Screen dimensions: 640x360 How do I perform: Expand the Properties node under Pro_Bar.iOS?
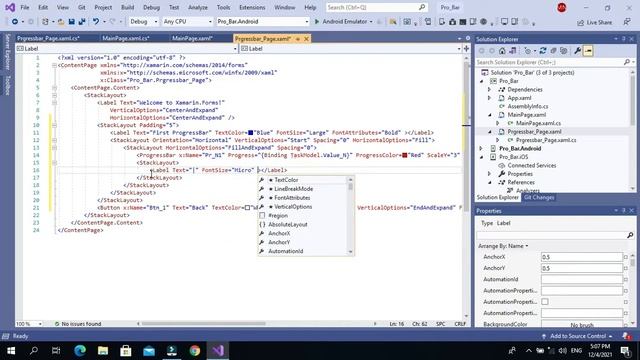[x=489, y=174]
